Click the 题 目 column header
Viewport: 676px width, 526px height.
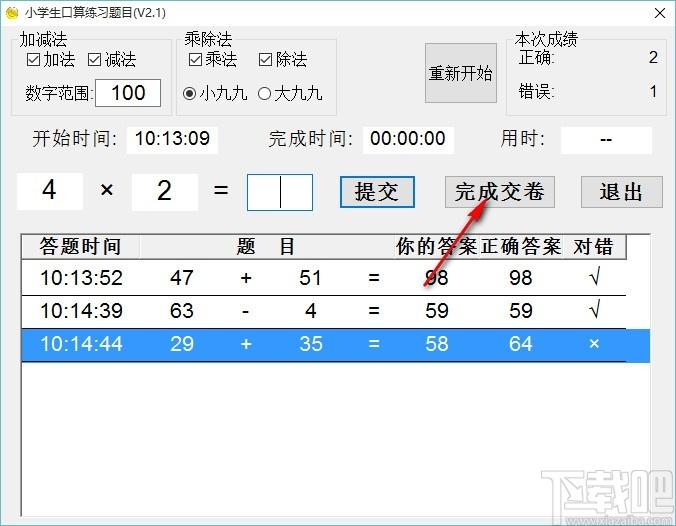click(266, 247)
